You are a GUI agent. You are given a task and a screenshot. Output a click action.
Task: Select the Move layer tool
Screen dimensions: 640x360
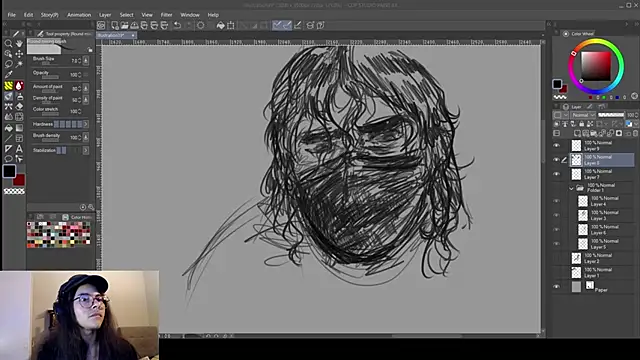click(19, 54)
